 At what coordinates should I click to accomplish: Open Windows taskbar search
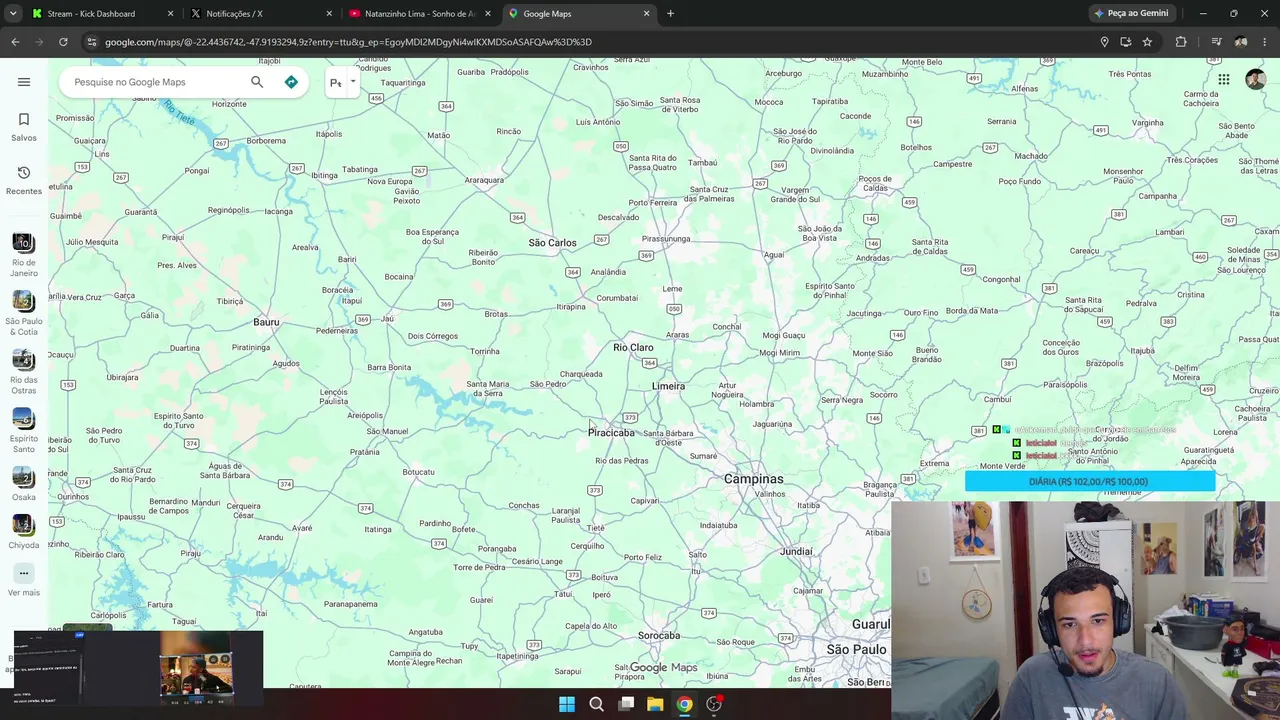pyautogui.click(x=596, y=704)
